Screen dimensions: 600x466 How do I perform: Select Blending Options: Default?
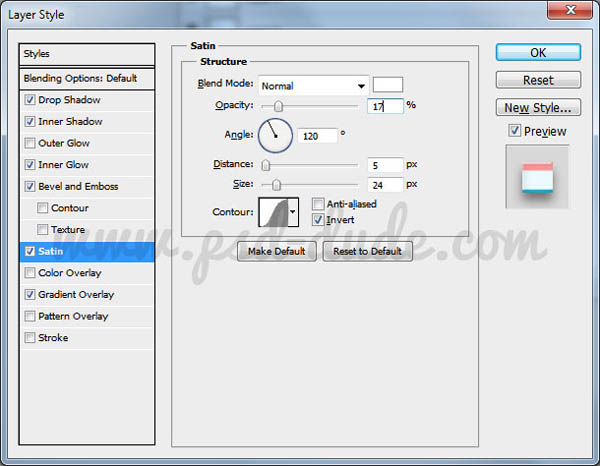pos(88,78)
